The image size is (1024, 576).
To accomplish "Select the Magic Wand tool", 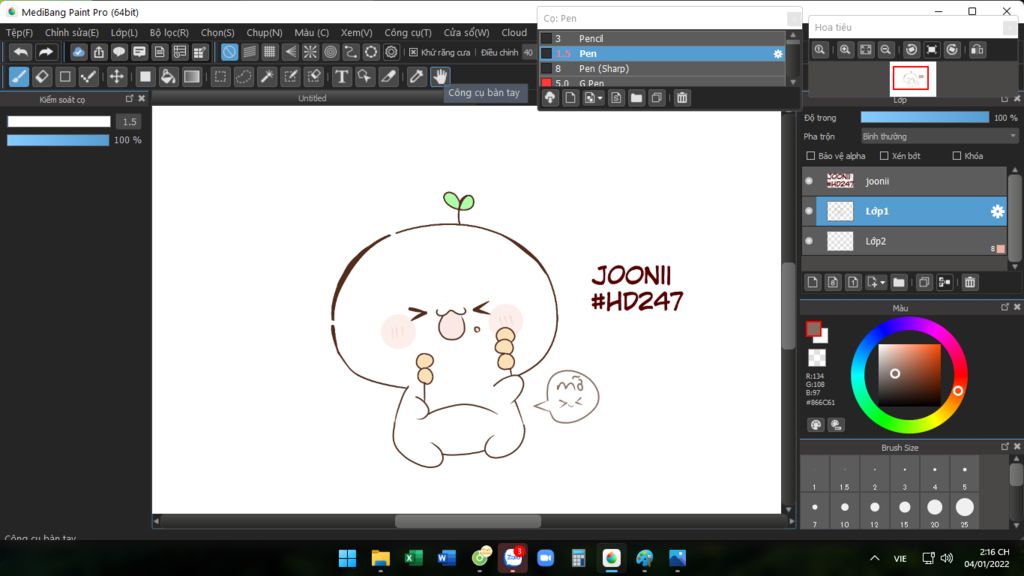I will pyautogui.click(x=266, y=76).
